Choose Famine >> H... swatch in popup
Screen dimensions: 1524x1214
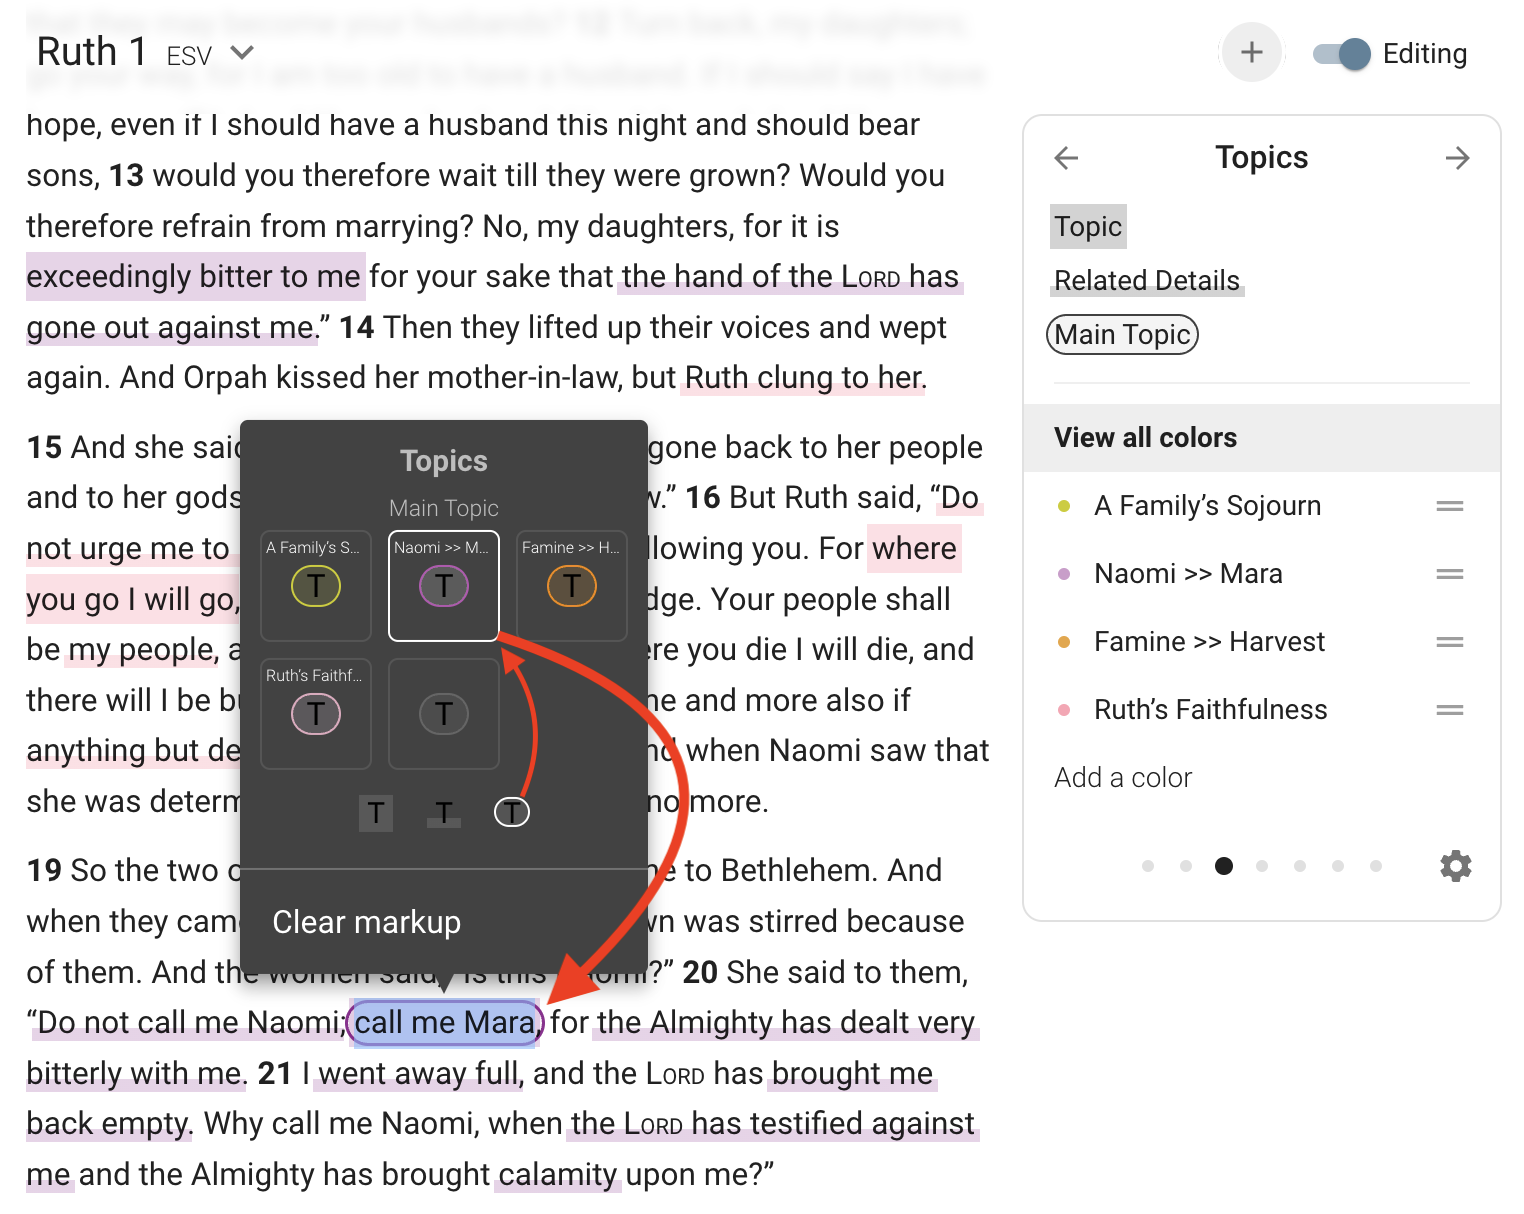[x=572, y=586]
